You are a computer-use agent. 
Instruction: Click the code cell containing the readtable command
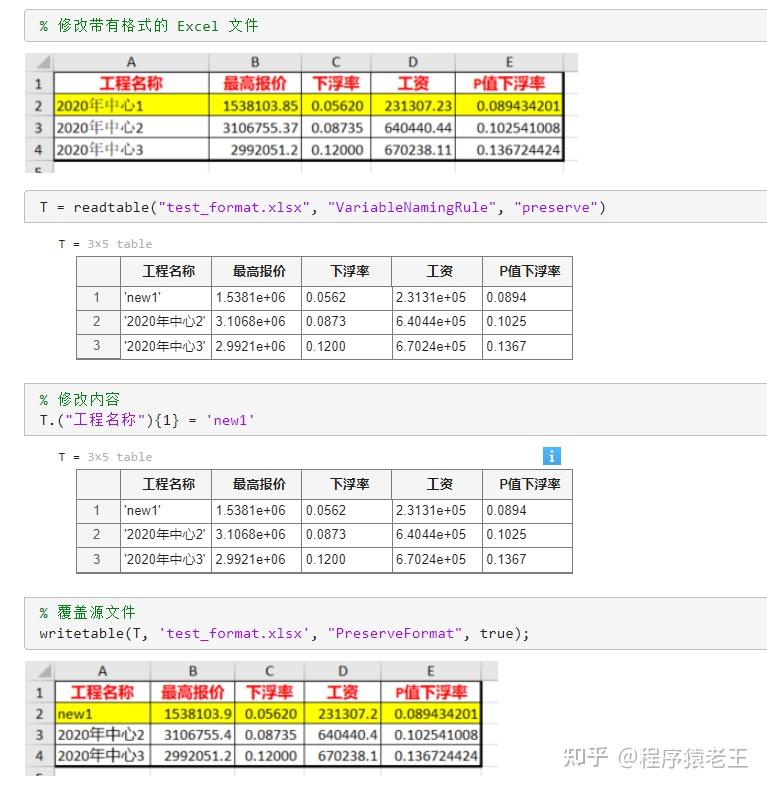(396, 207)
